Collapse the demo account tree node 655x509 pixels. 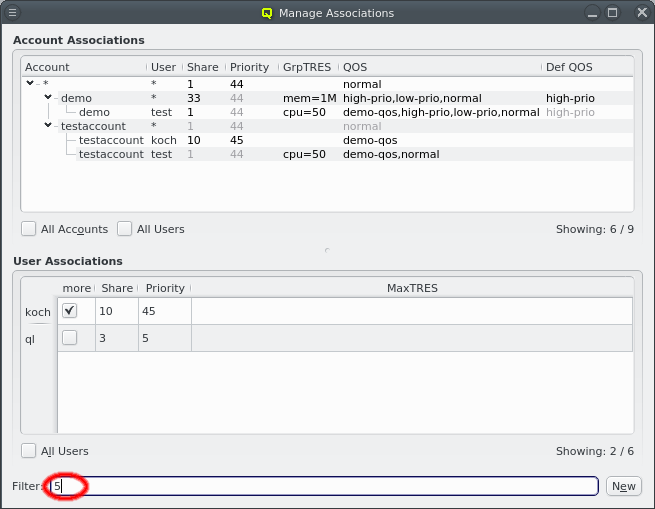(48, 97)
